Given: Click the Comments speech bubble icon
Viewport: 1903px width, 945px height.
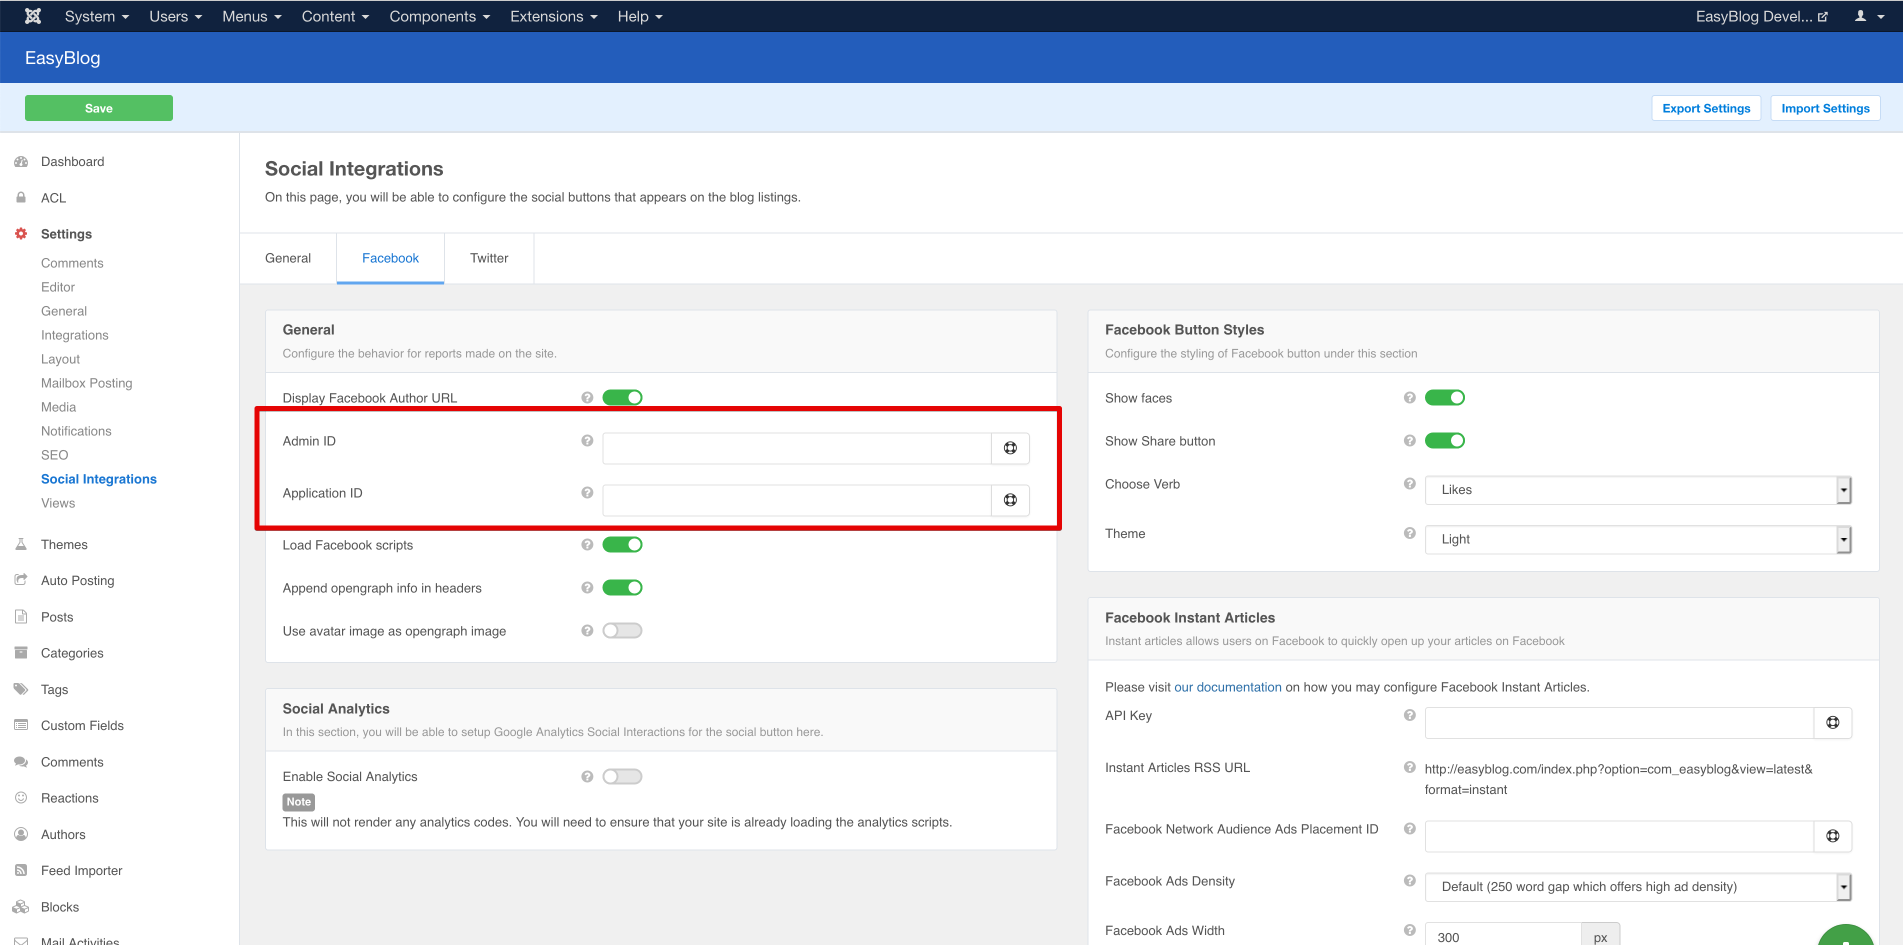Looking at the screenshot, I should (21, 762).
